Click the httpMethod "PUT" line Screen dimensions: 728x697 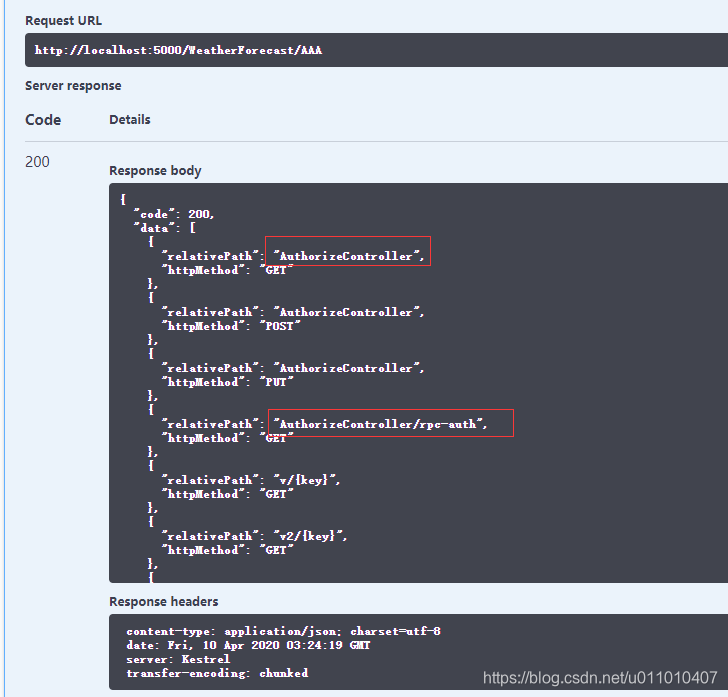pyautogui.click(x=228, y=382)
